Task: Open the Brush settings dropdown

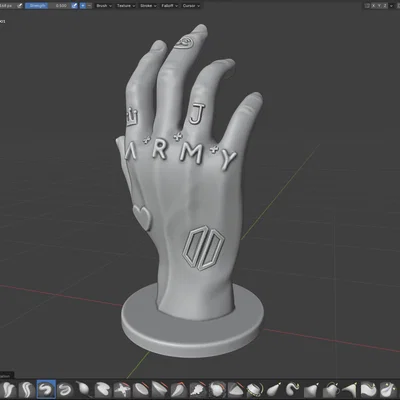Action: pos(104,6)
